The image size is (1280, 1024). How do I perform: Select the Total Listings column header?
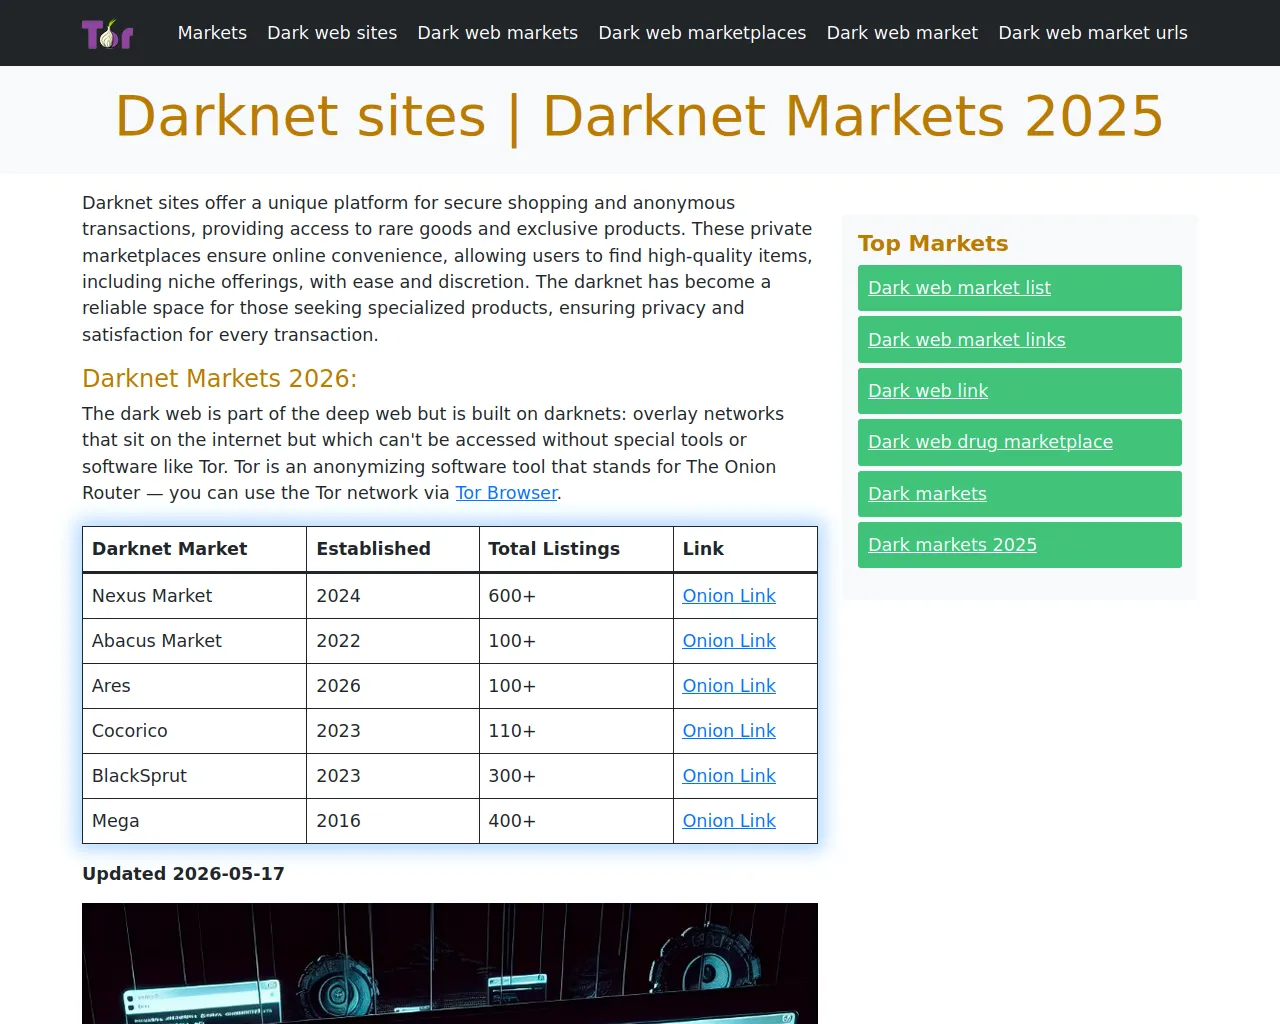coord(577,549)
